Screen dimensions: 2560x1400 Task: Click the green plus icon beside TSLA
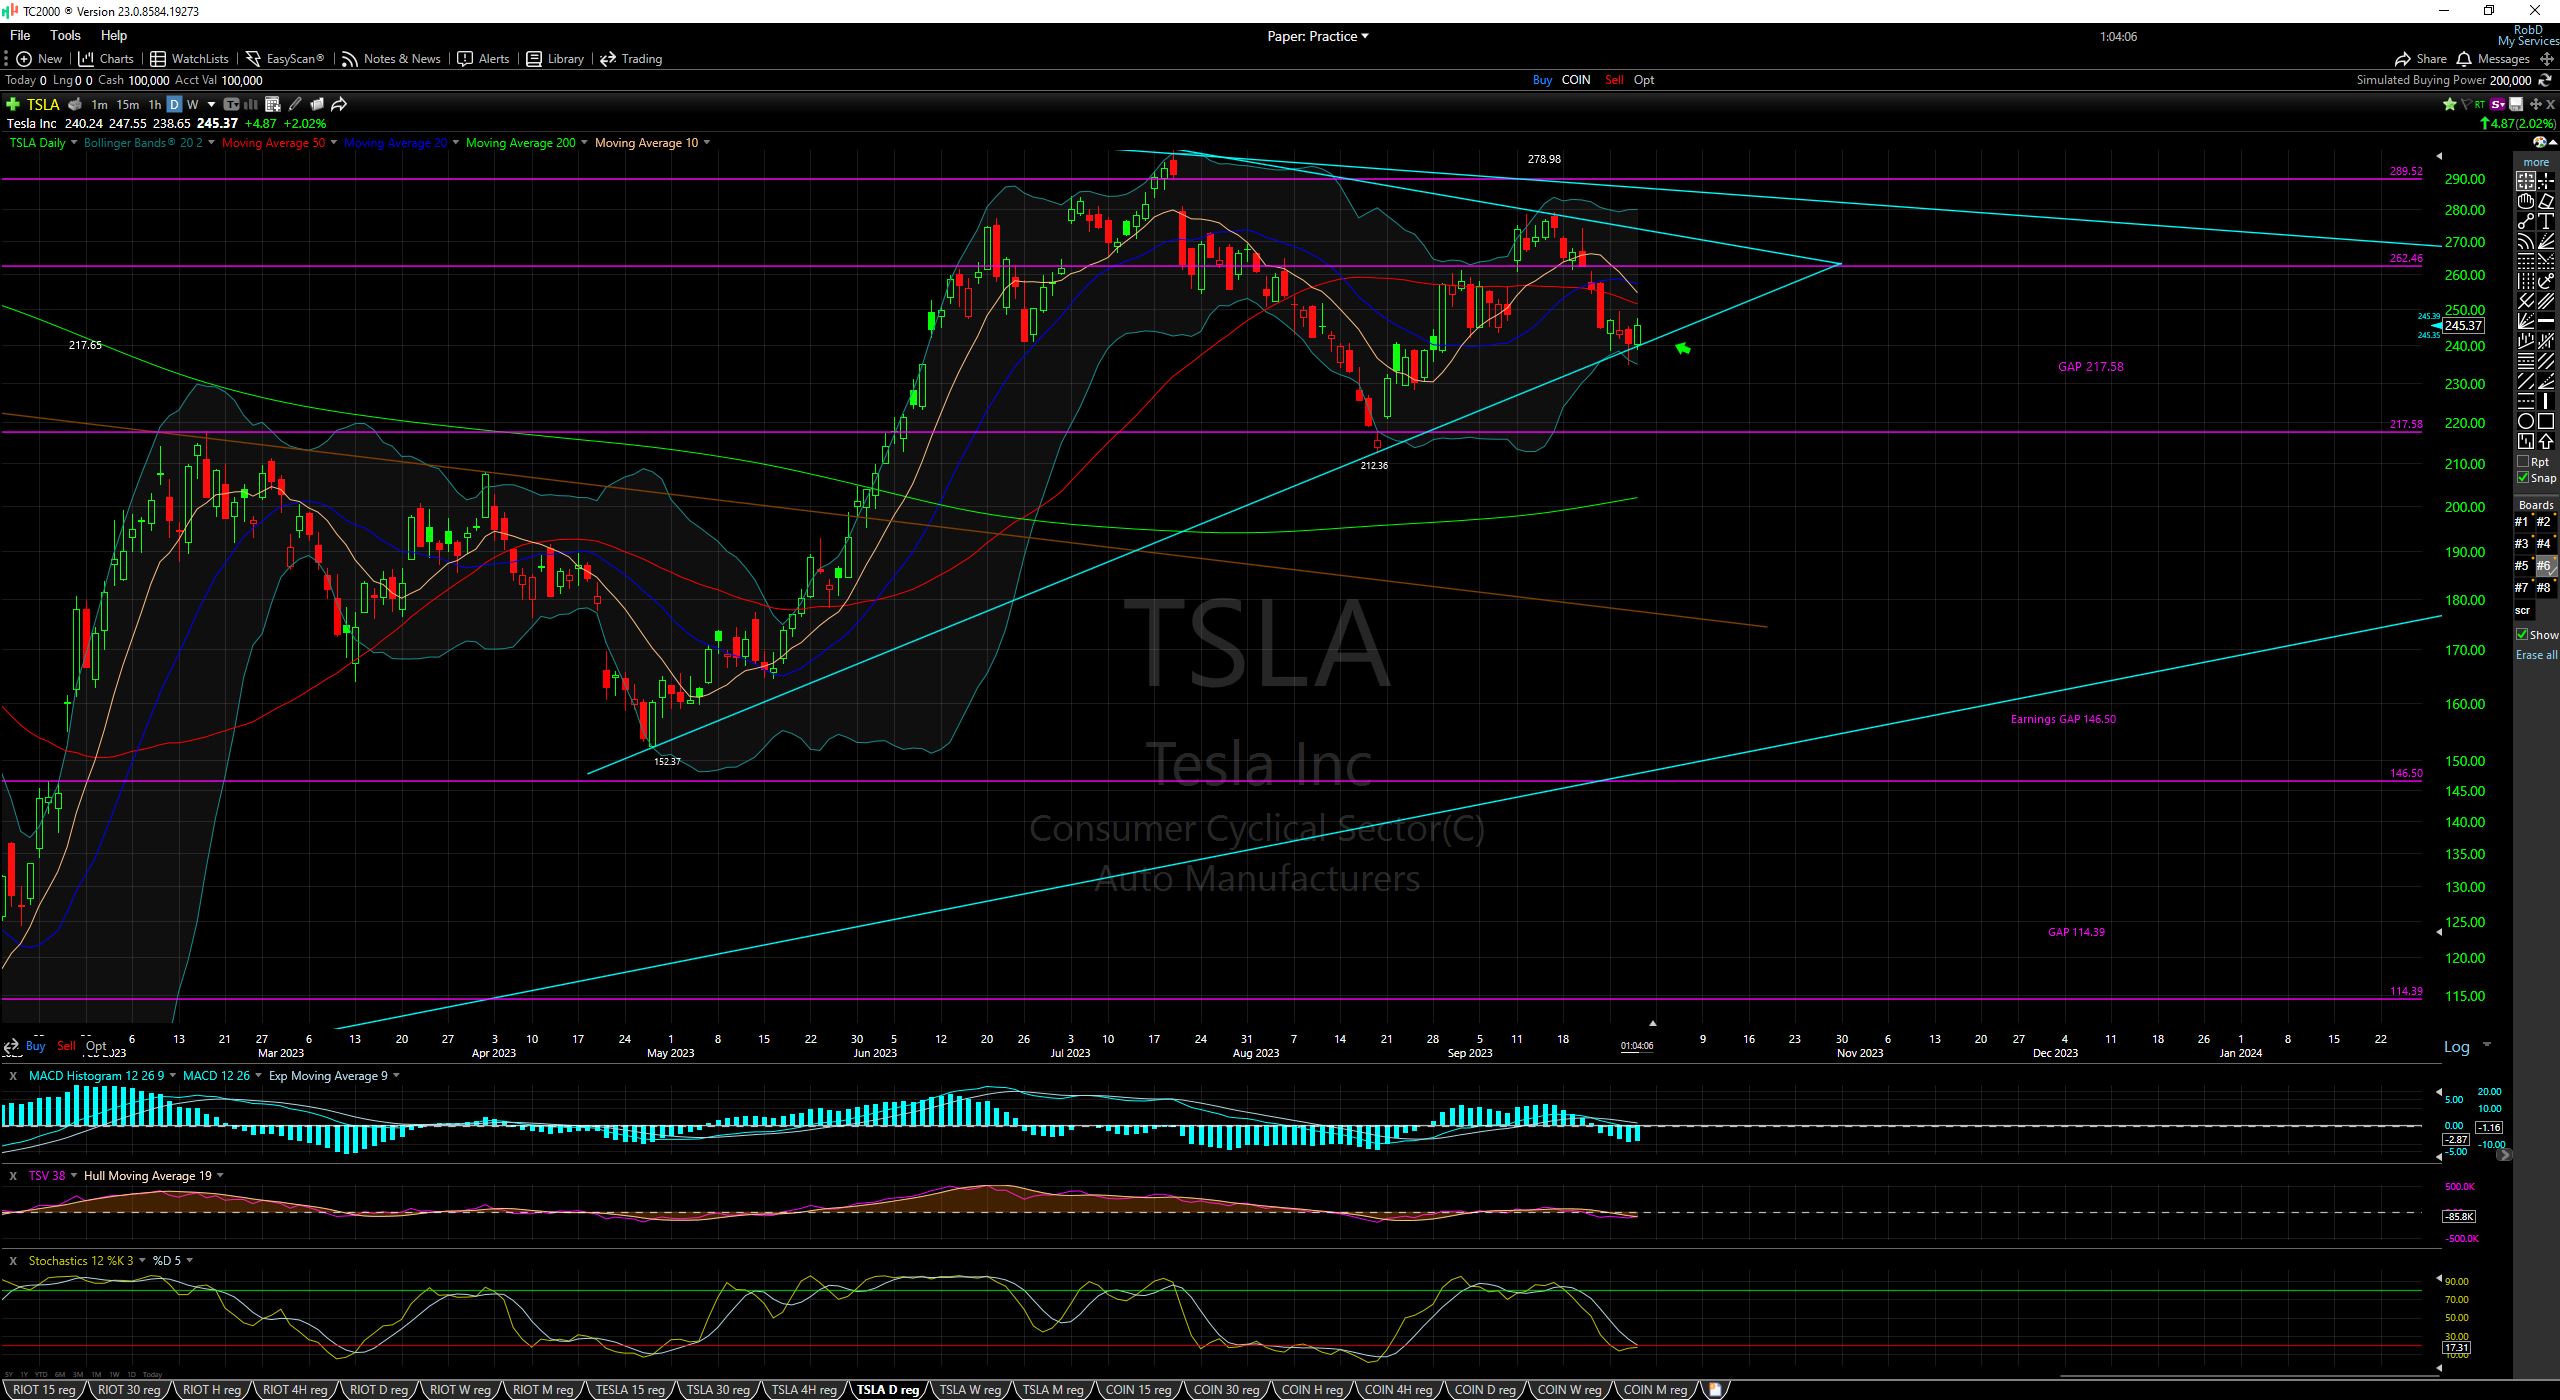click(13, 104)
